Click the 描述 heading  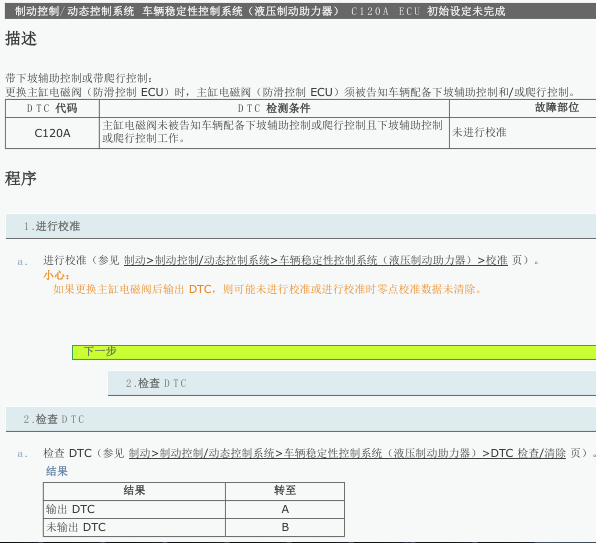pos(21,39)
